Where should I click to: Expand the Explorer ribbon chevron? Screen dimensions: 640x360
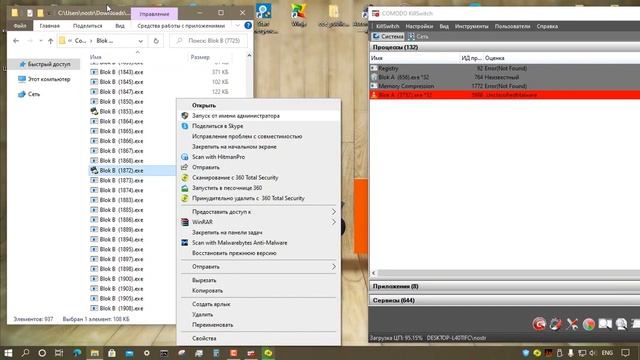pos(238,25)
